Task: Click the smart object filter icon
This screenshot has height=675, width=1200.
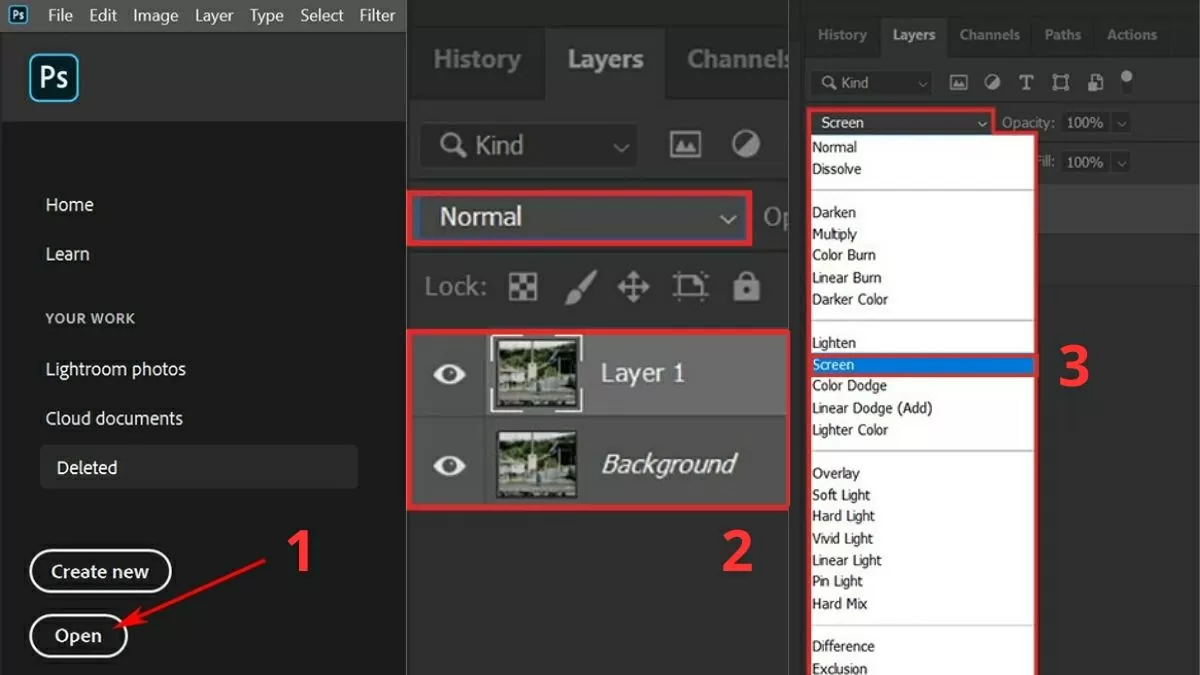Action: pos(1095,82)
